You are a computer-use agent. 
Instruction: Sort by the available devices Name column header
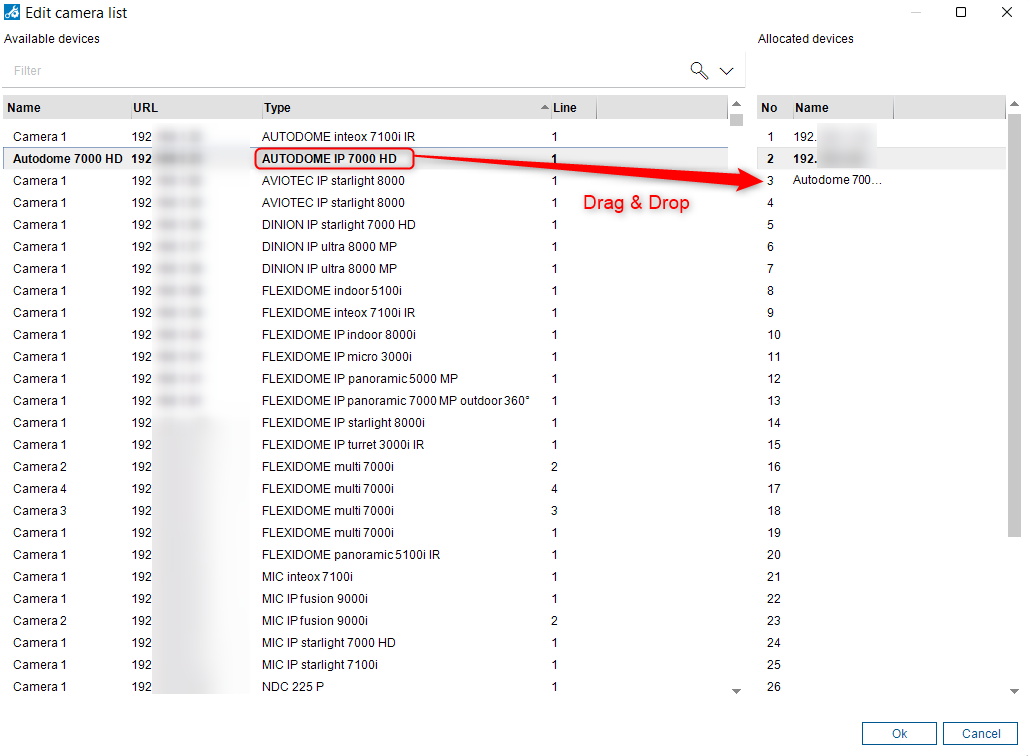click(67, 108)
